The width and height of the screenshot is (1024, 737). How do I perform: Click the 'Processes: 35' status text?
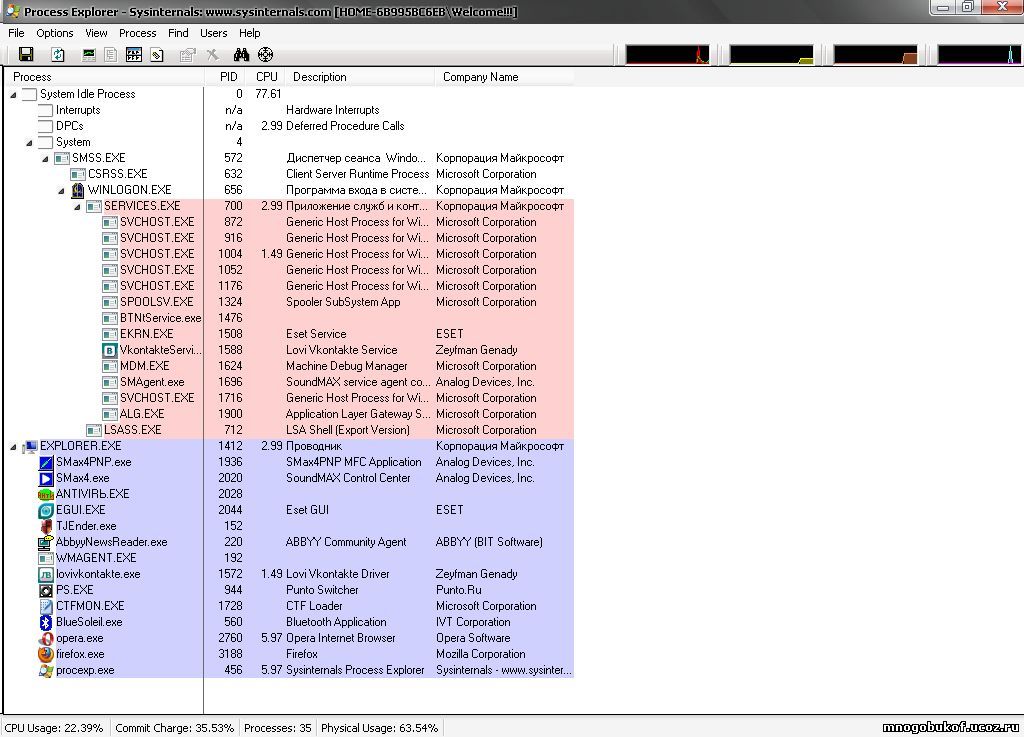[x=278, y=728]
